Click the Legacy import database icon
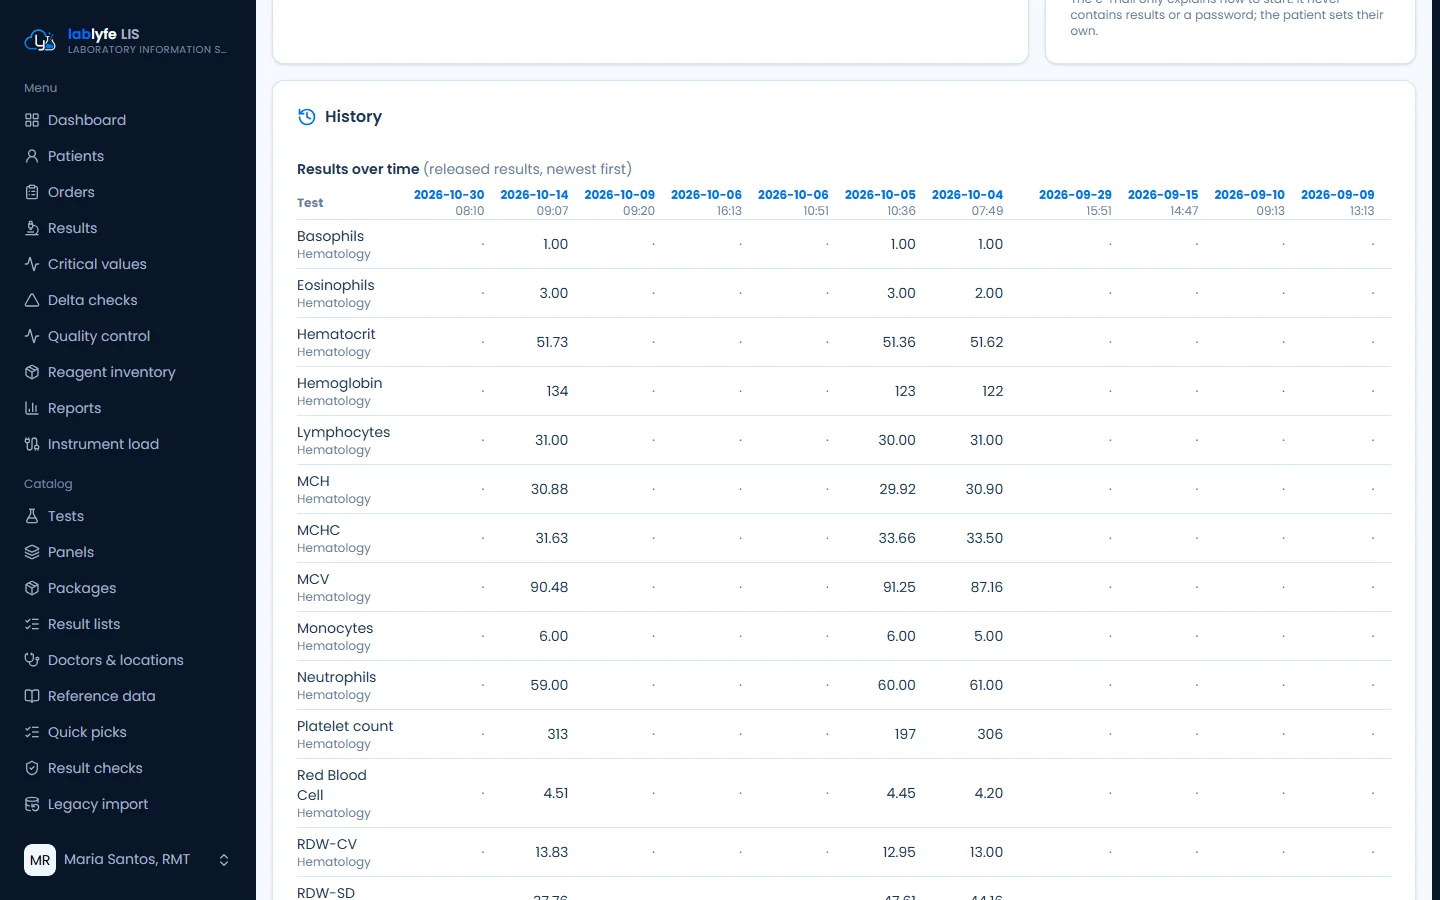 [32, 804]
